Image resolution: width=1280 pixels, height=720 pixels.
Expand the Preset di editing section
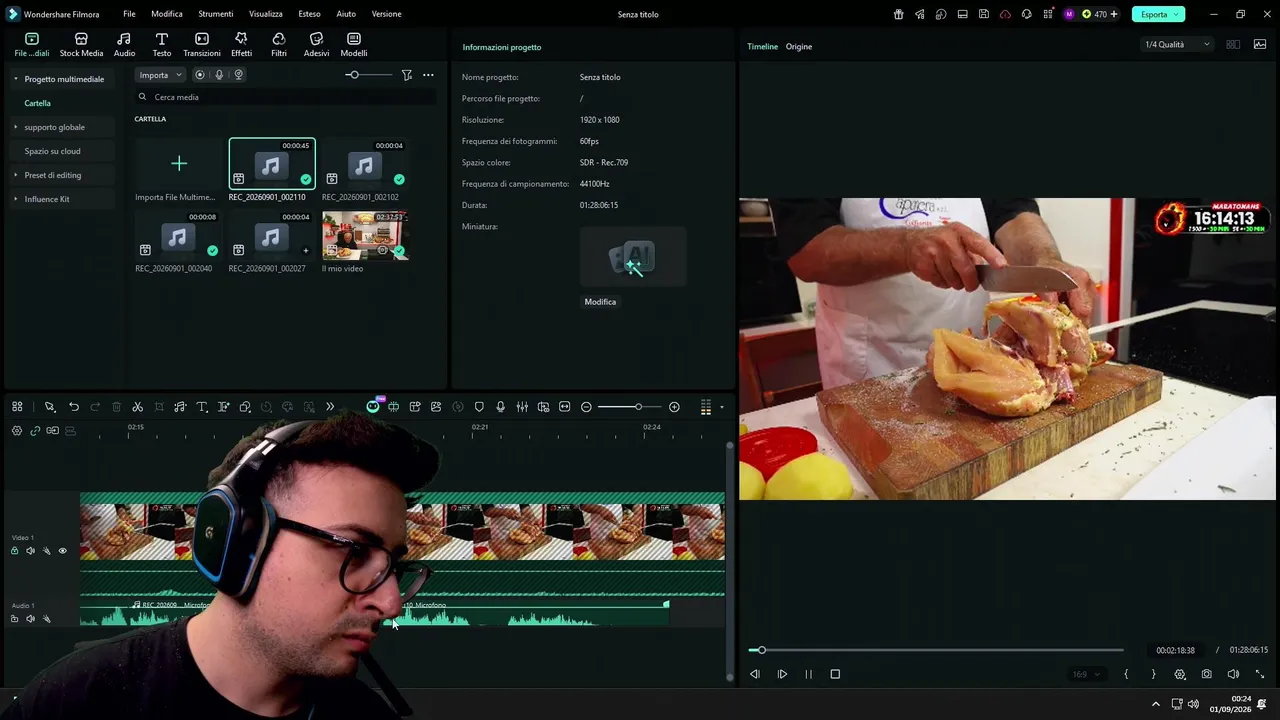coord(15,175)
